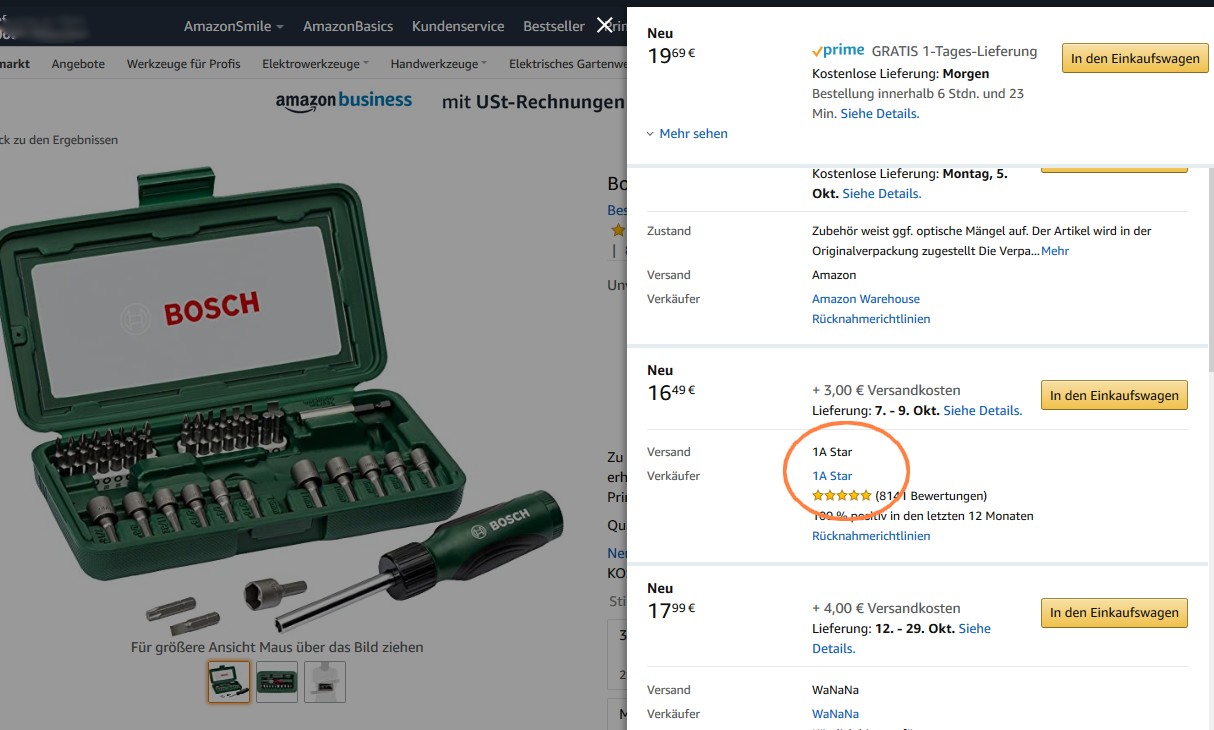View Amazon Warehouse Rücknahmerichtlinien
1214x730 pixels.
point(871,319)
